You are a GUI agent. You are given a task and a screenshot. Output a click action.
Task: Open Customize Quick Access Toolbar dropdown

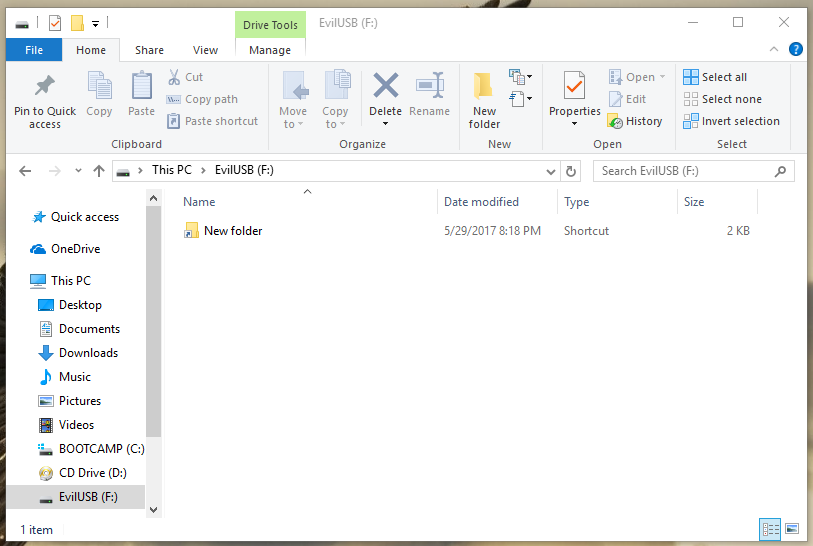[x=95, y=23]
